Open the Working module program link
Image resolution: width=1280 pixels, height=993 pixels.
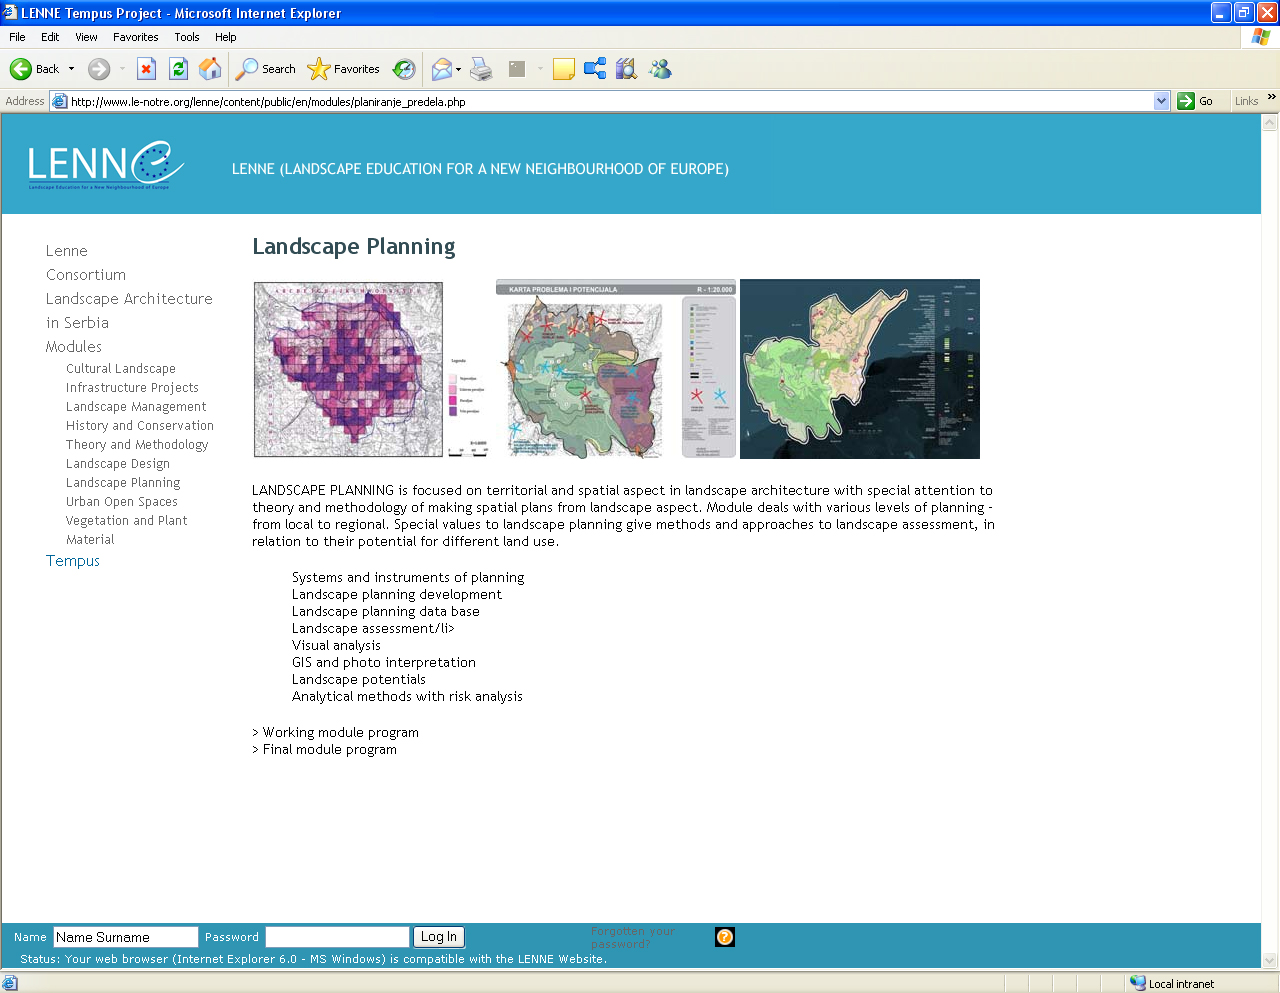click(340, 733)
